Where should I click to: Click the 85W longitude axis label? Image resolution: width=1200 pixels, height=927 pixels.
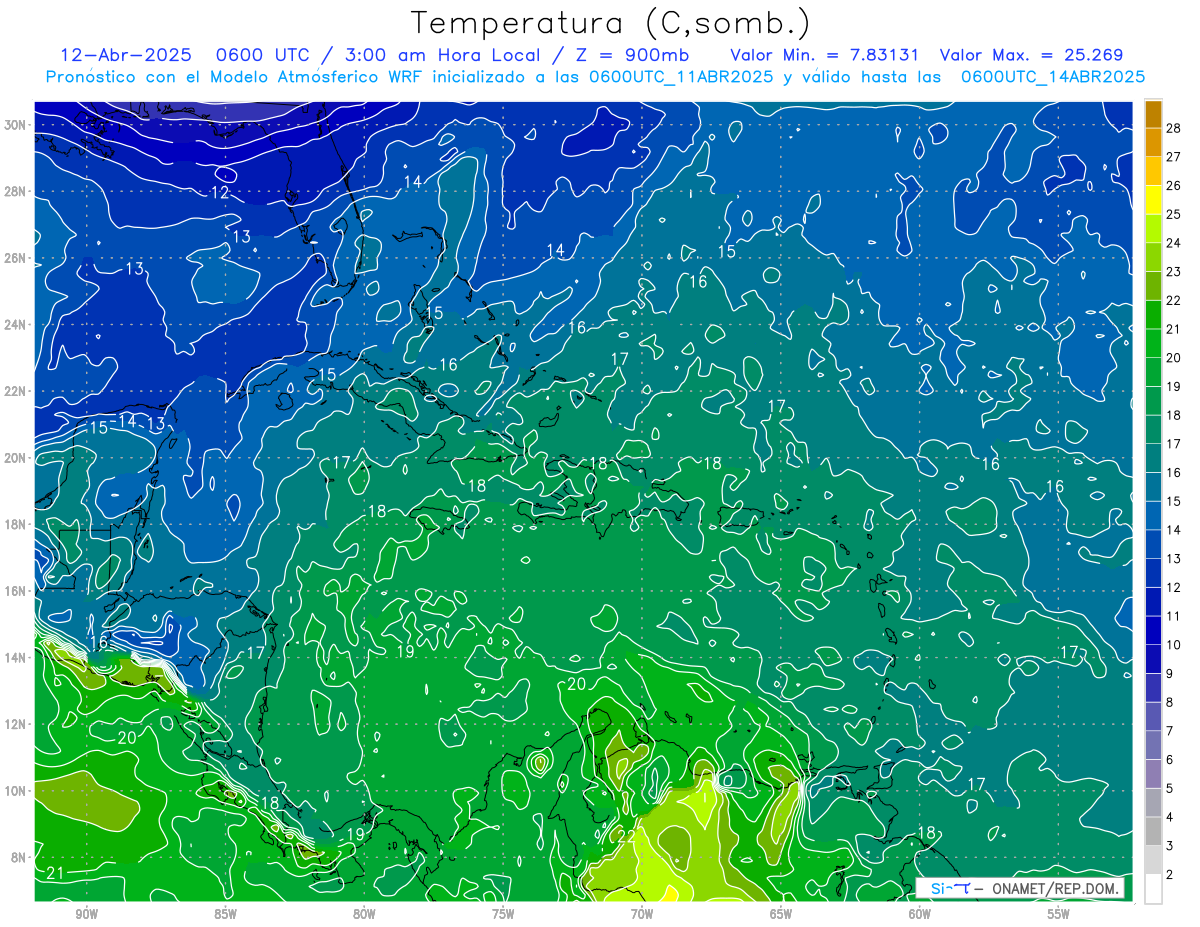tap(225, 914)
